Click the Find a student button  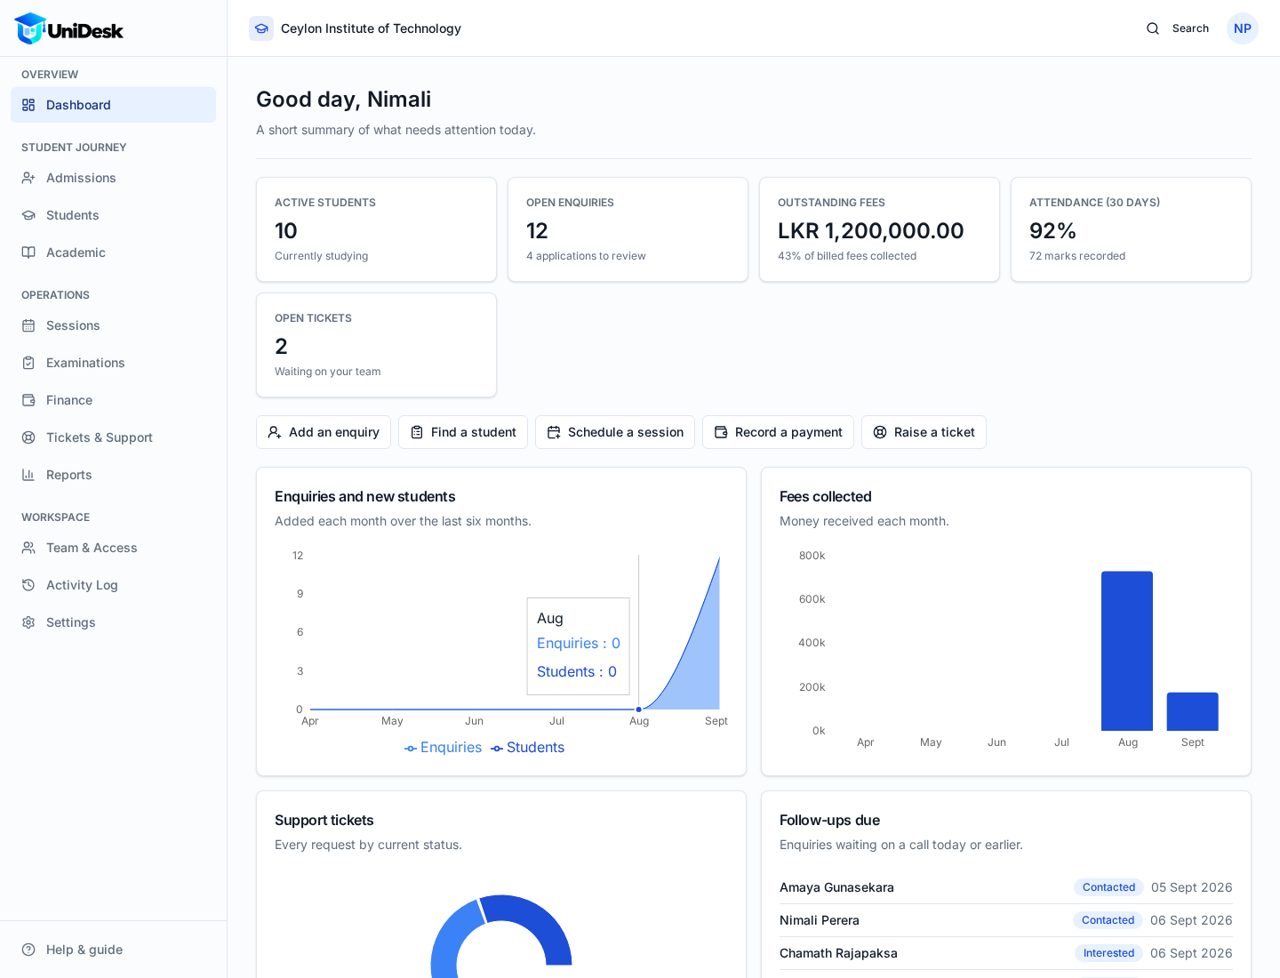463,432
